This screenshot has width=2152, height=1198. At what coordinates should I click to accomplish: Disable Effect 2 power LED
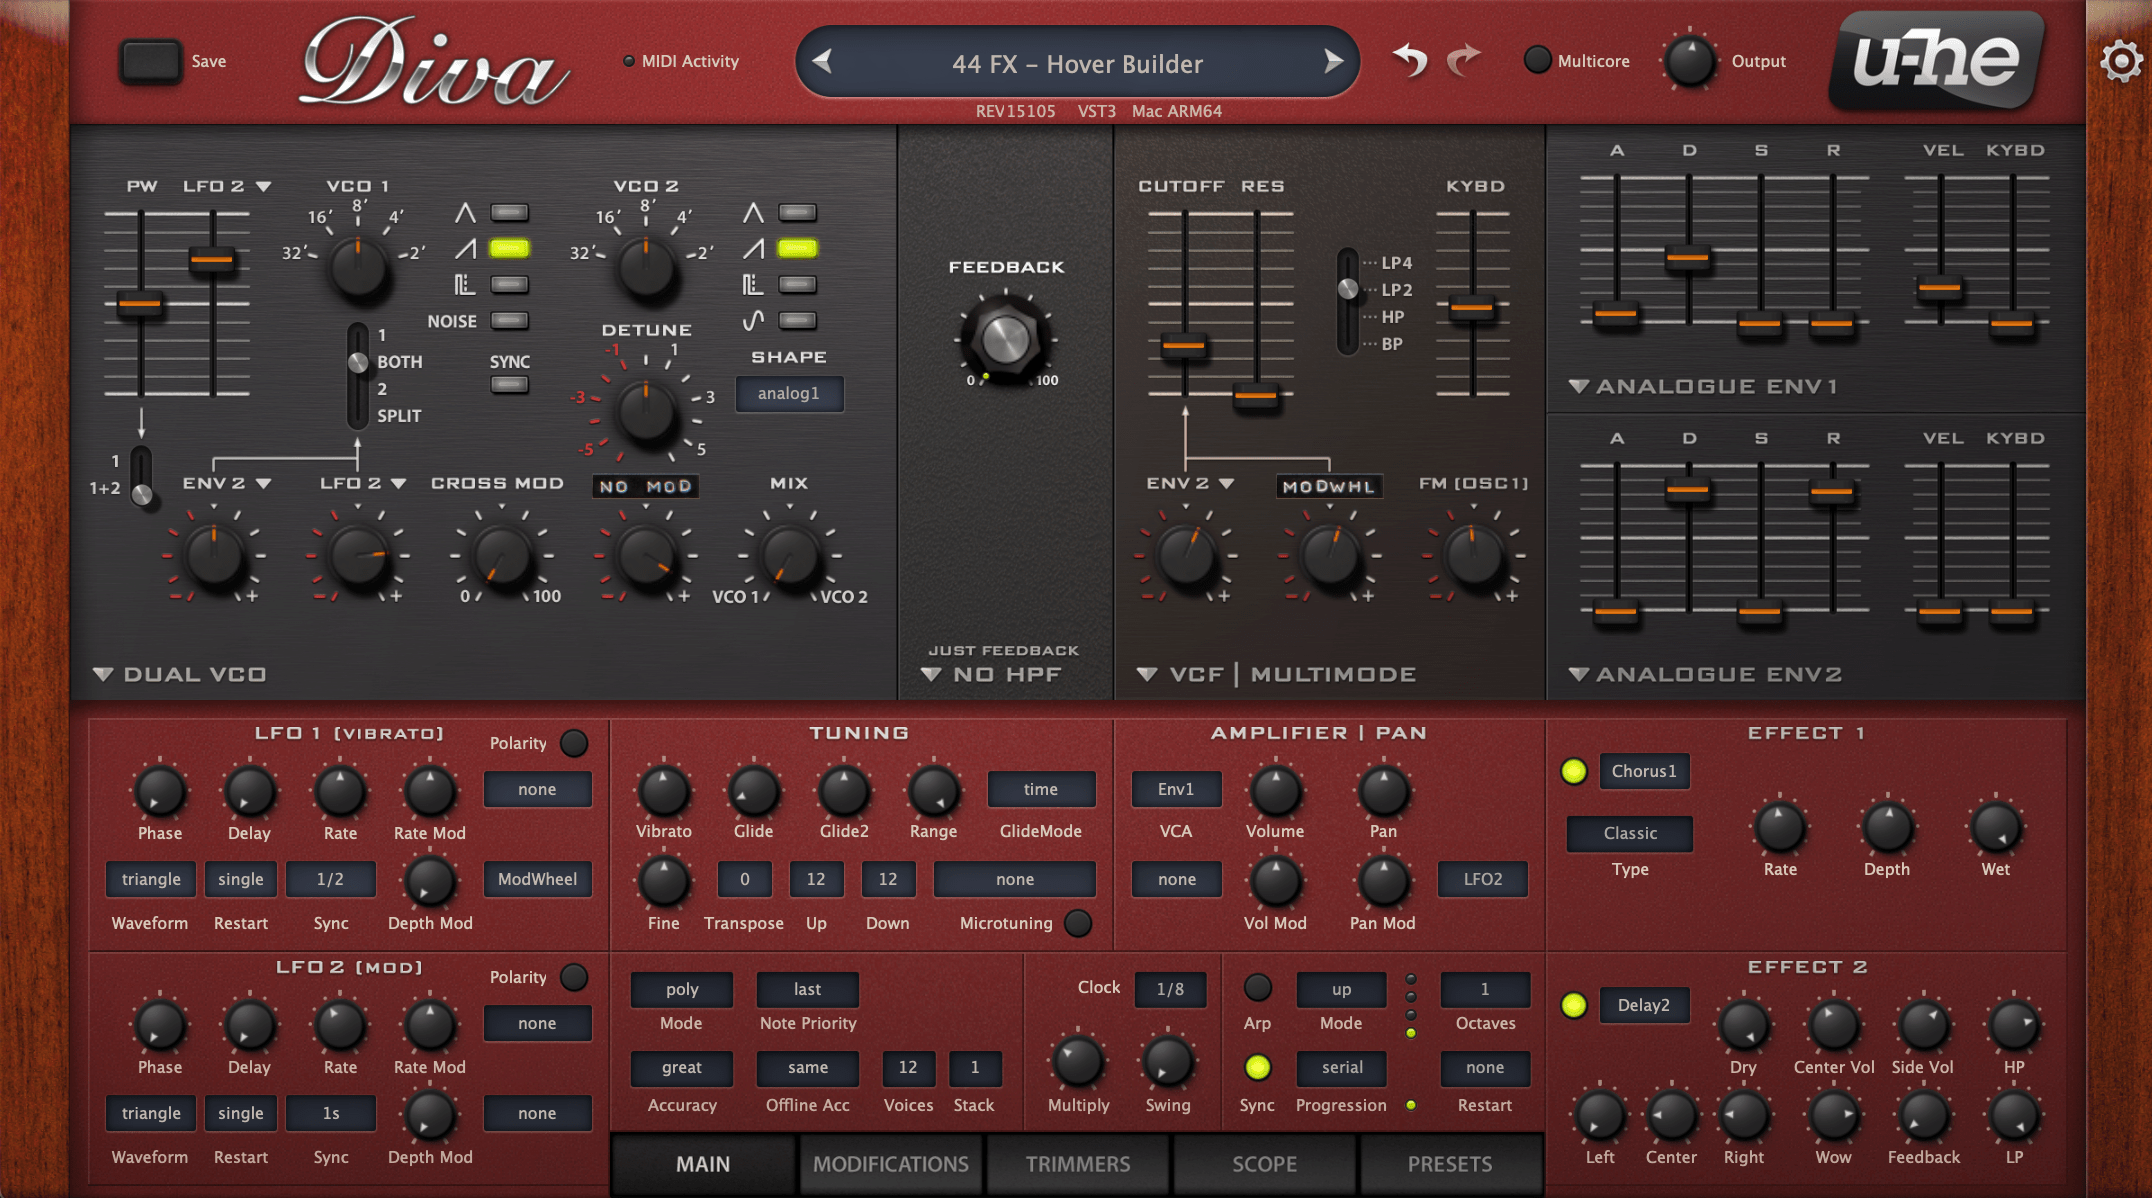(x=1573, y=1005)
